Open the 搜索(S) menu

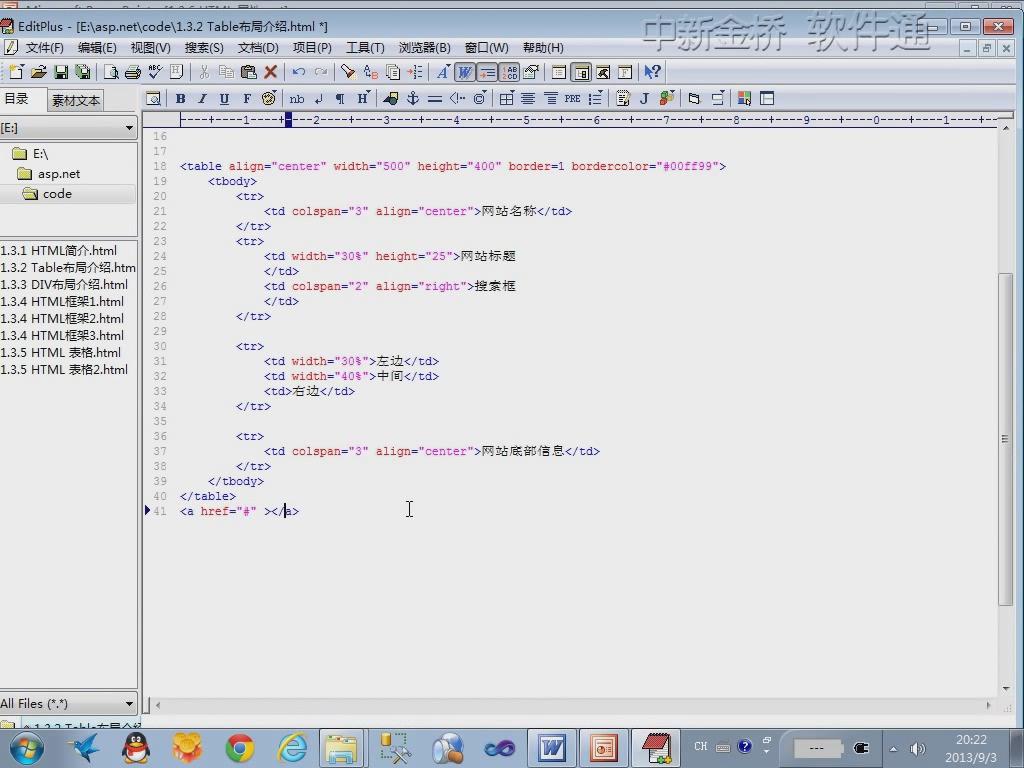coord(204,48)
